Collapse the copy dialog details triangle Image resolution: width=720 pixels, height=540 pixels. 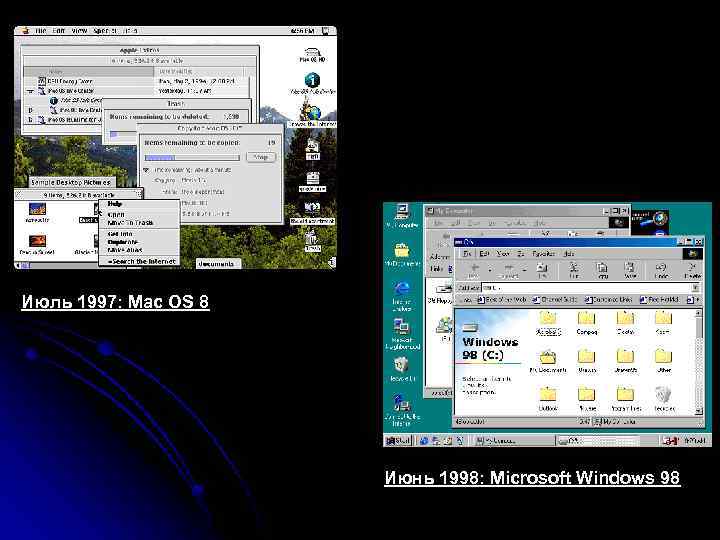pyautogui.click(x=146, y=170)
